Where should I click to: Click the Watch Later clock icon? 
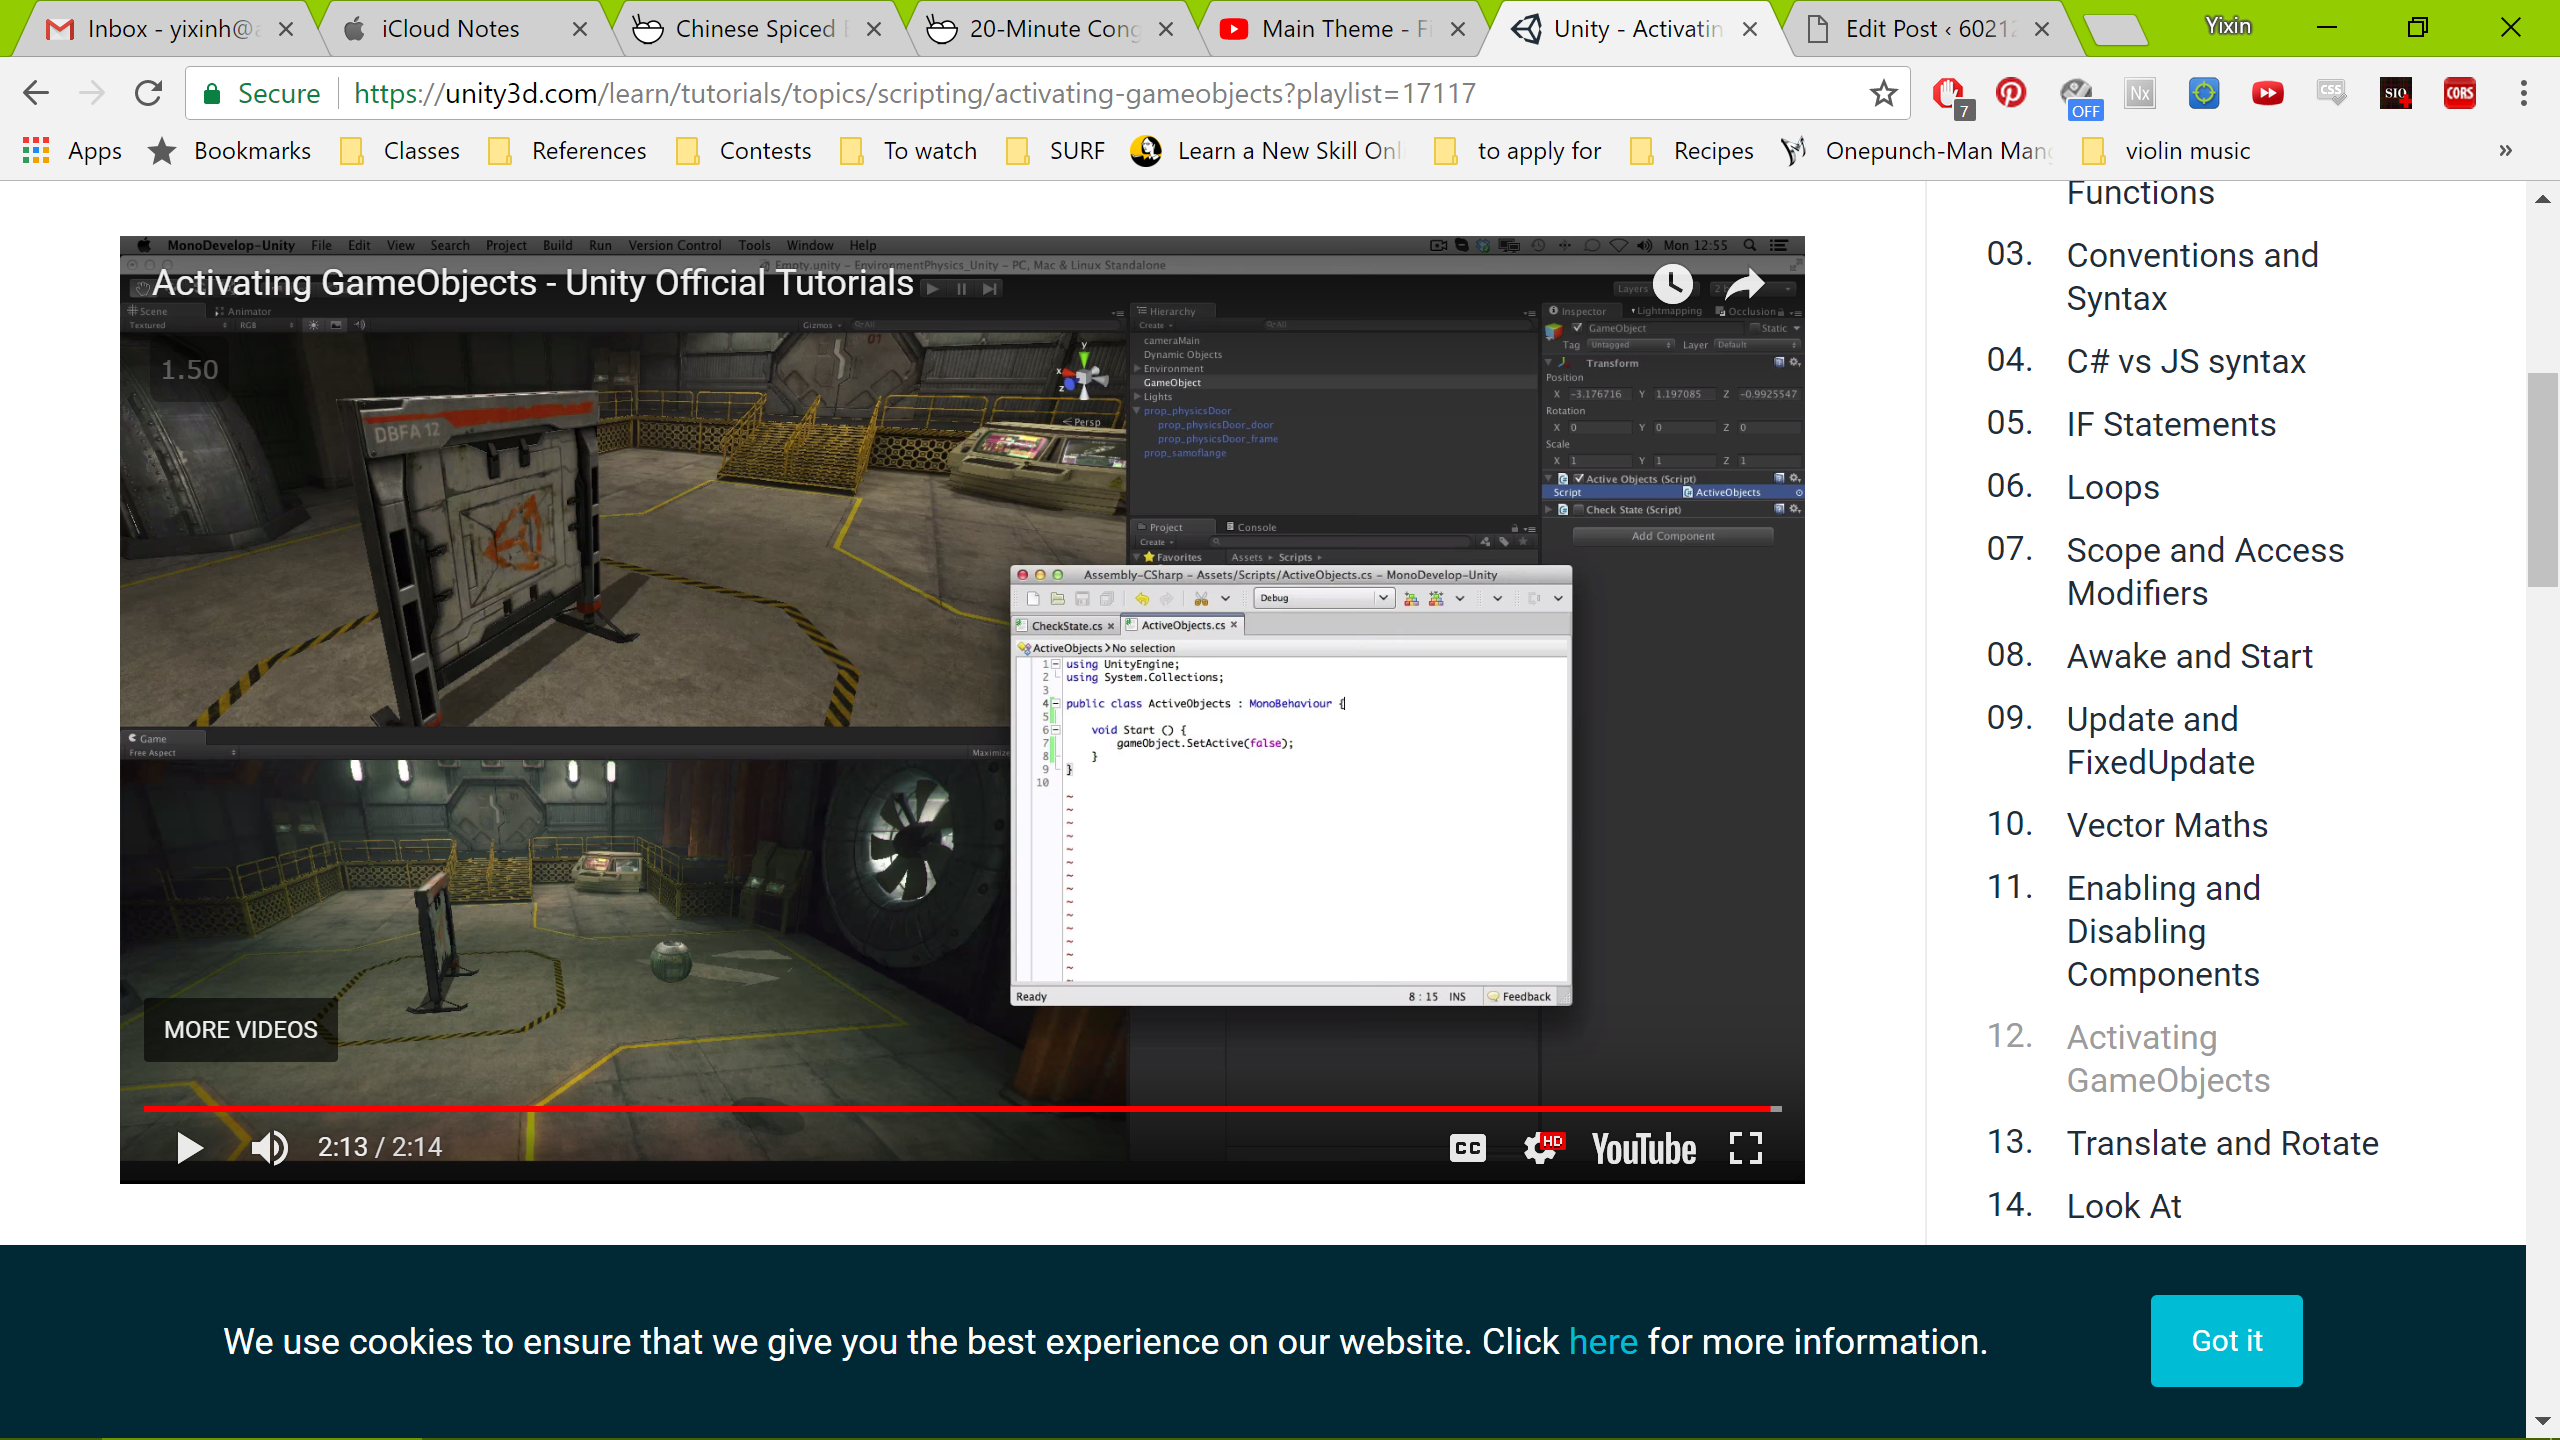point(1672,284)
